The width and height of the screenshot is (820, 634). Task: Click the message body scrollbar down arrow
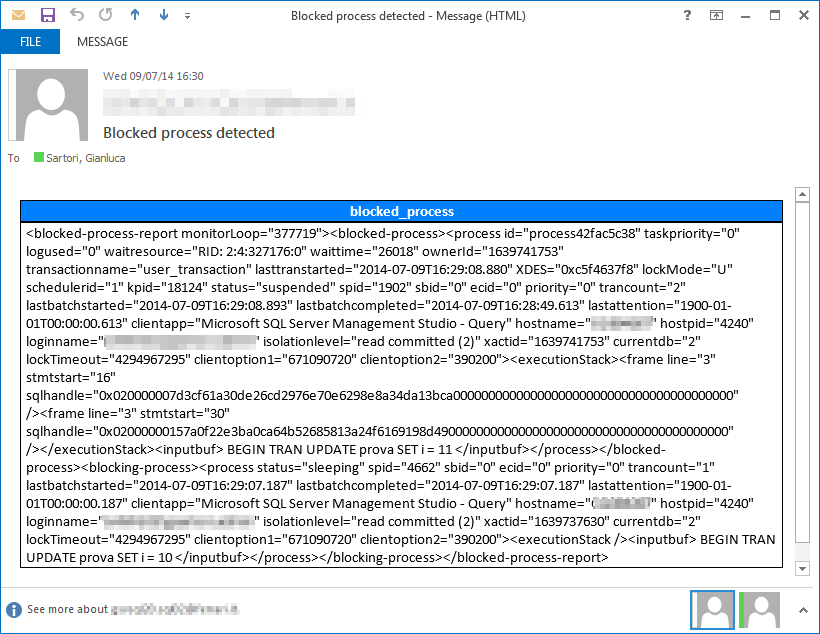(x=801, y=568)
